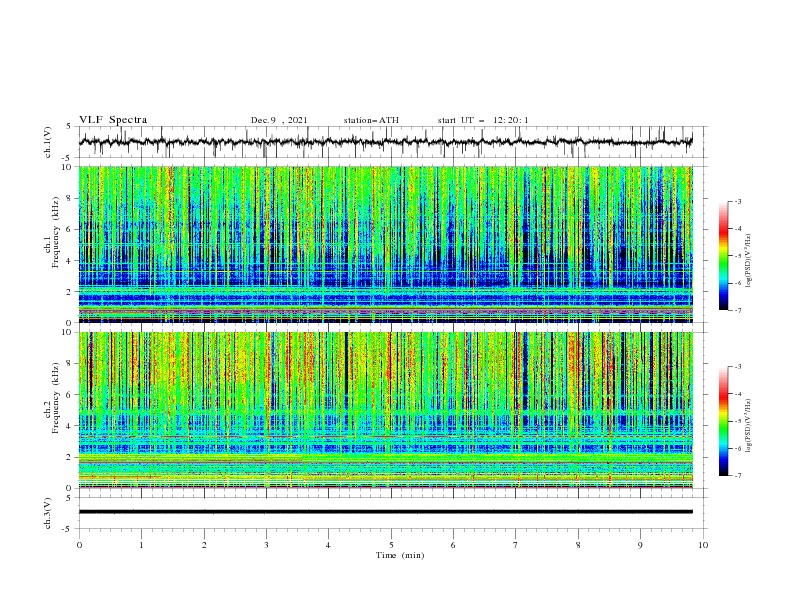Click the ch.2 spectrogram color scale bar
This screenshot has height=612, width=792.
tap(723, 421)
